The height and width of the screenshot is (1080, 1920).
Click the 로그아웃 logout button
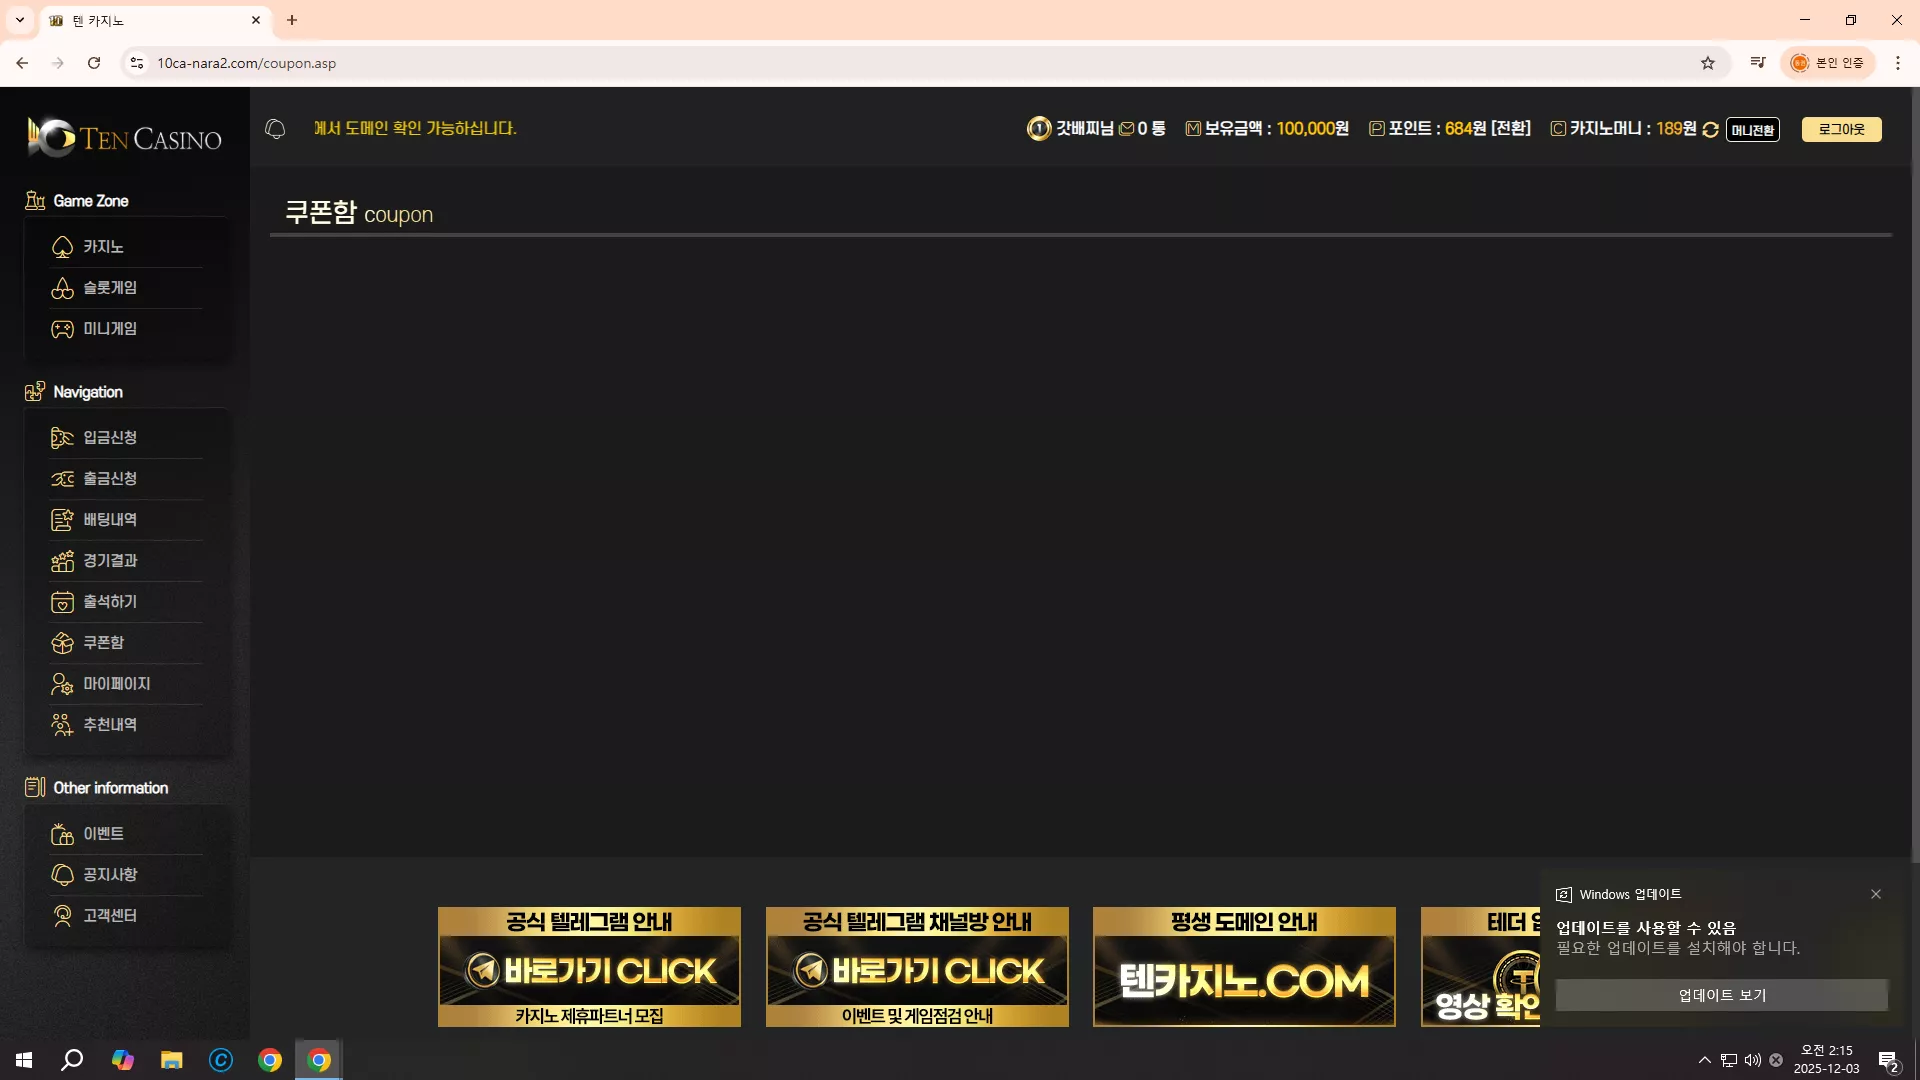pos(1841,129)
